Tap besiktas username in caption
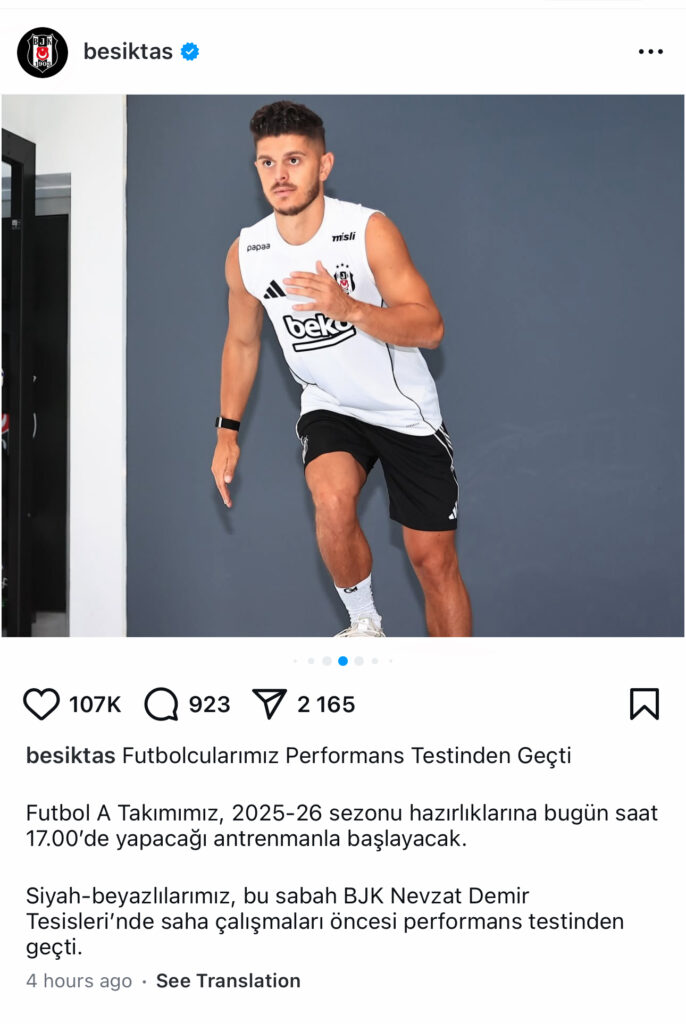The height and width of the screenshot is (1024, 686). (71, 756)
